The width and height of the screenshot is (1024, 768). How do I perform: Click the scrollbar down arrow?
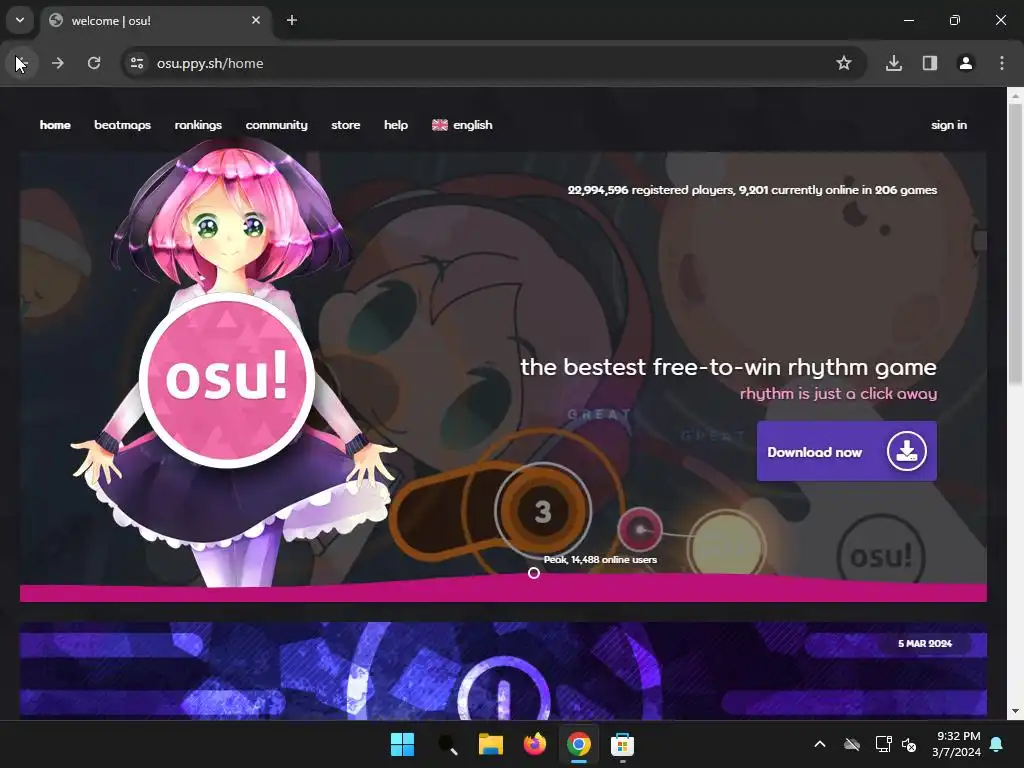click(1016, 711)
